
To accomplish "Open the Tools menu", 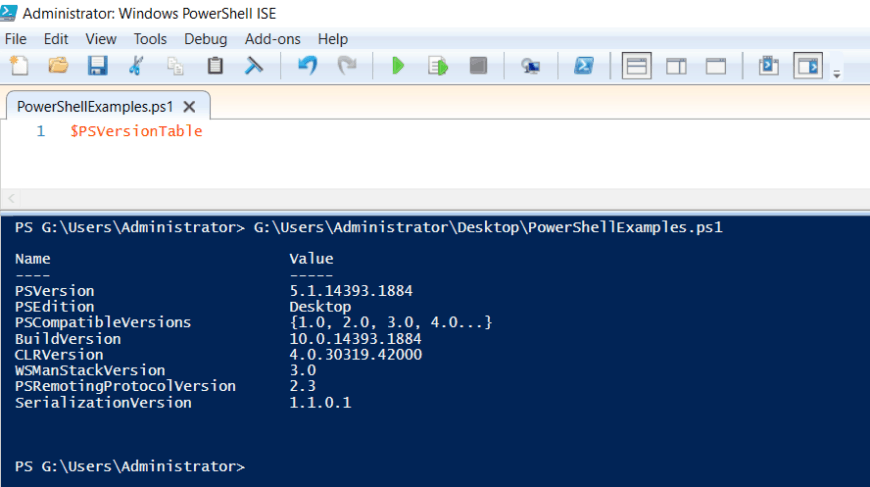I will [x=150, y=39].
